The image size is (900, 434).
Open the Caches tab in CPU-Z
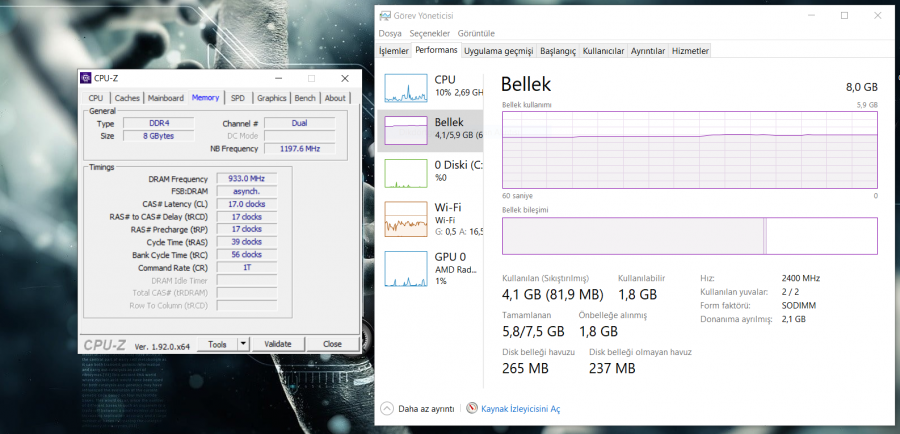coord(127,98)
